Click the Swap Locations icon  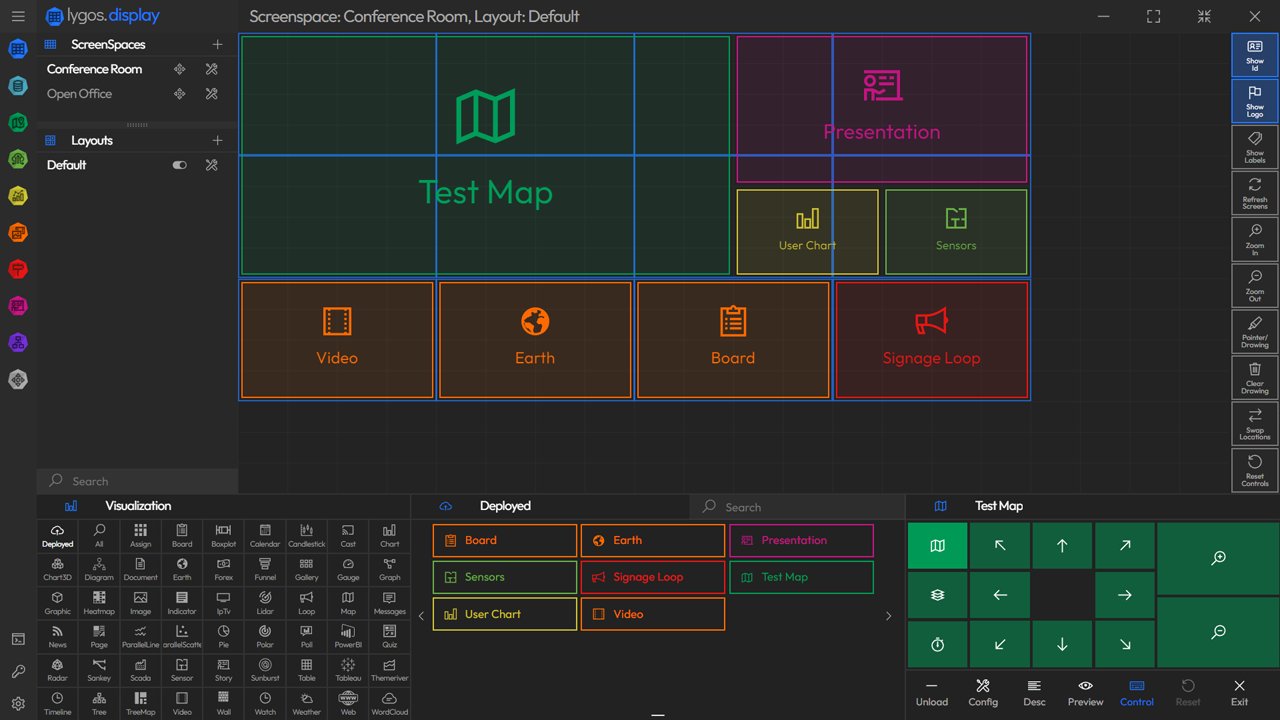pos(1254,422)
